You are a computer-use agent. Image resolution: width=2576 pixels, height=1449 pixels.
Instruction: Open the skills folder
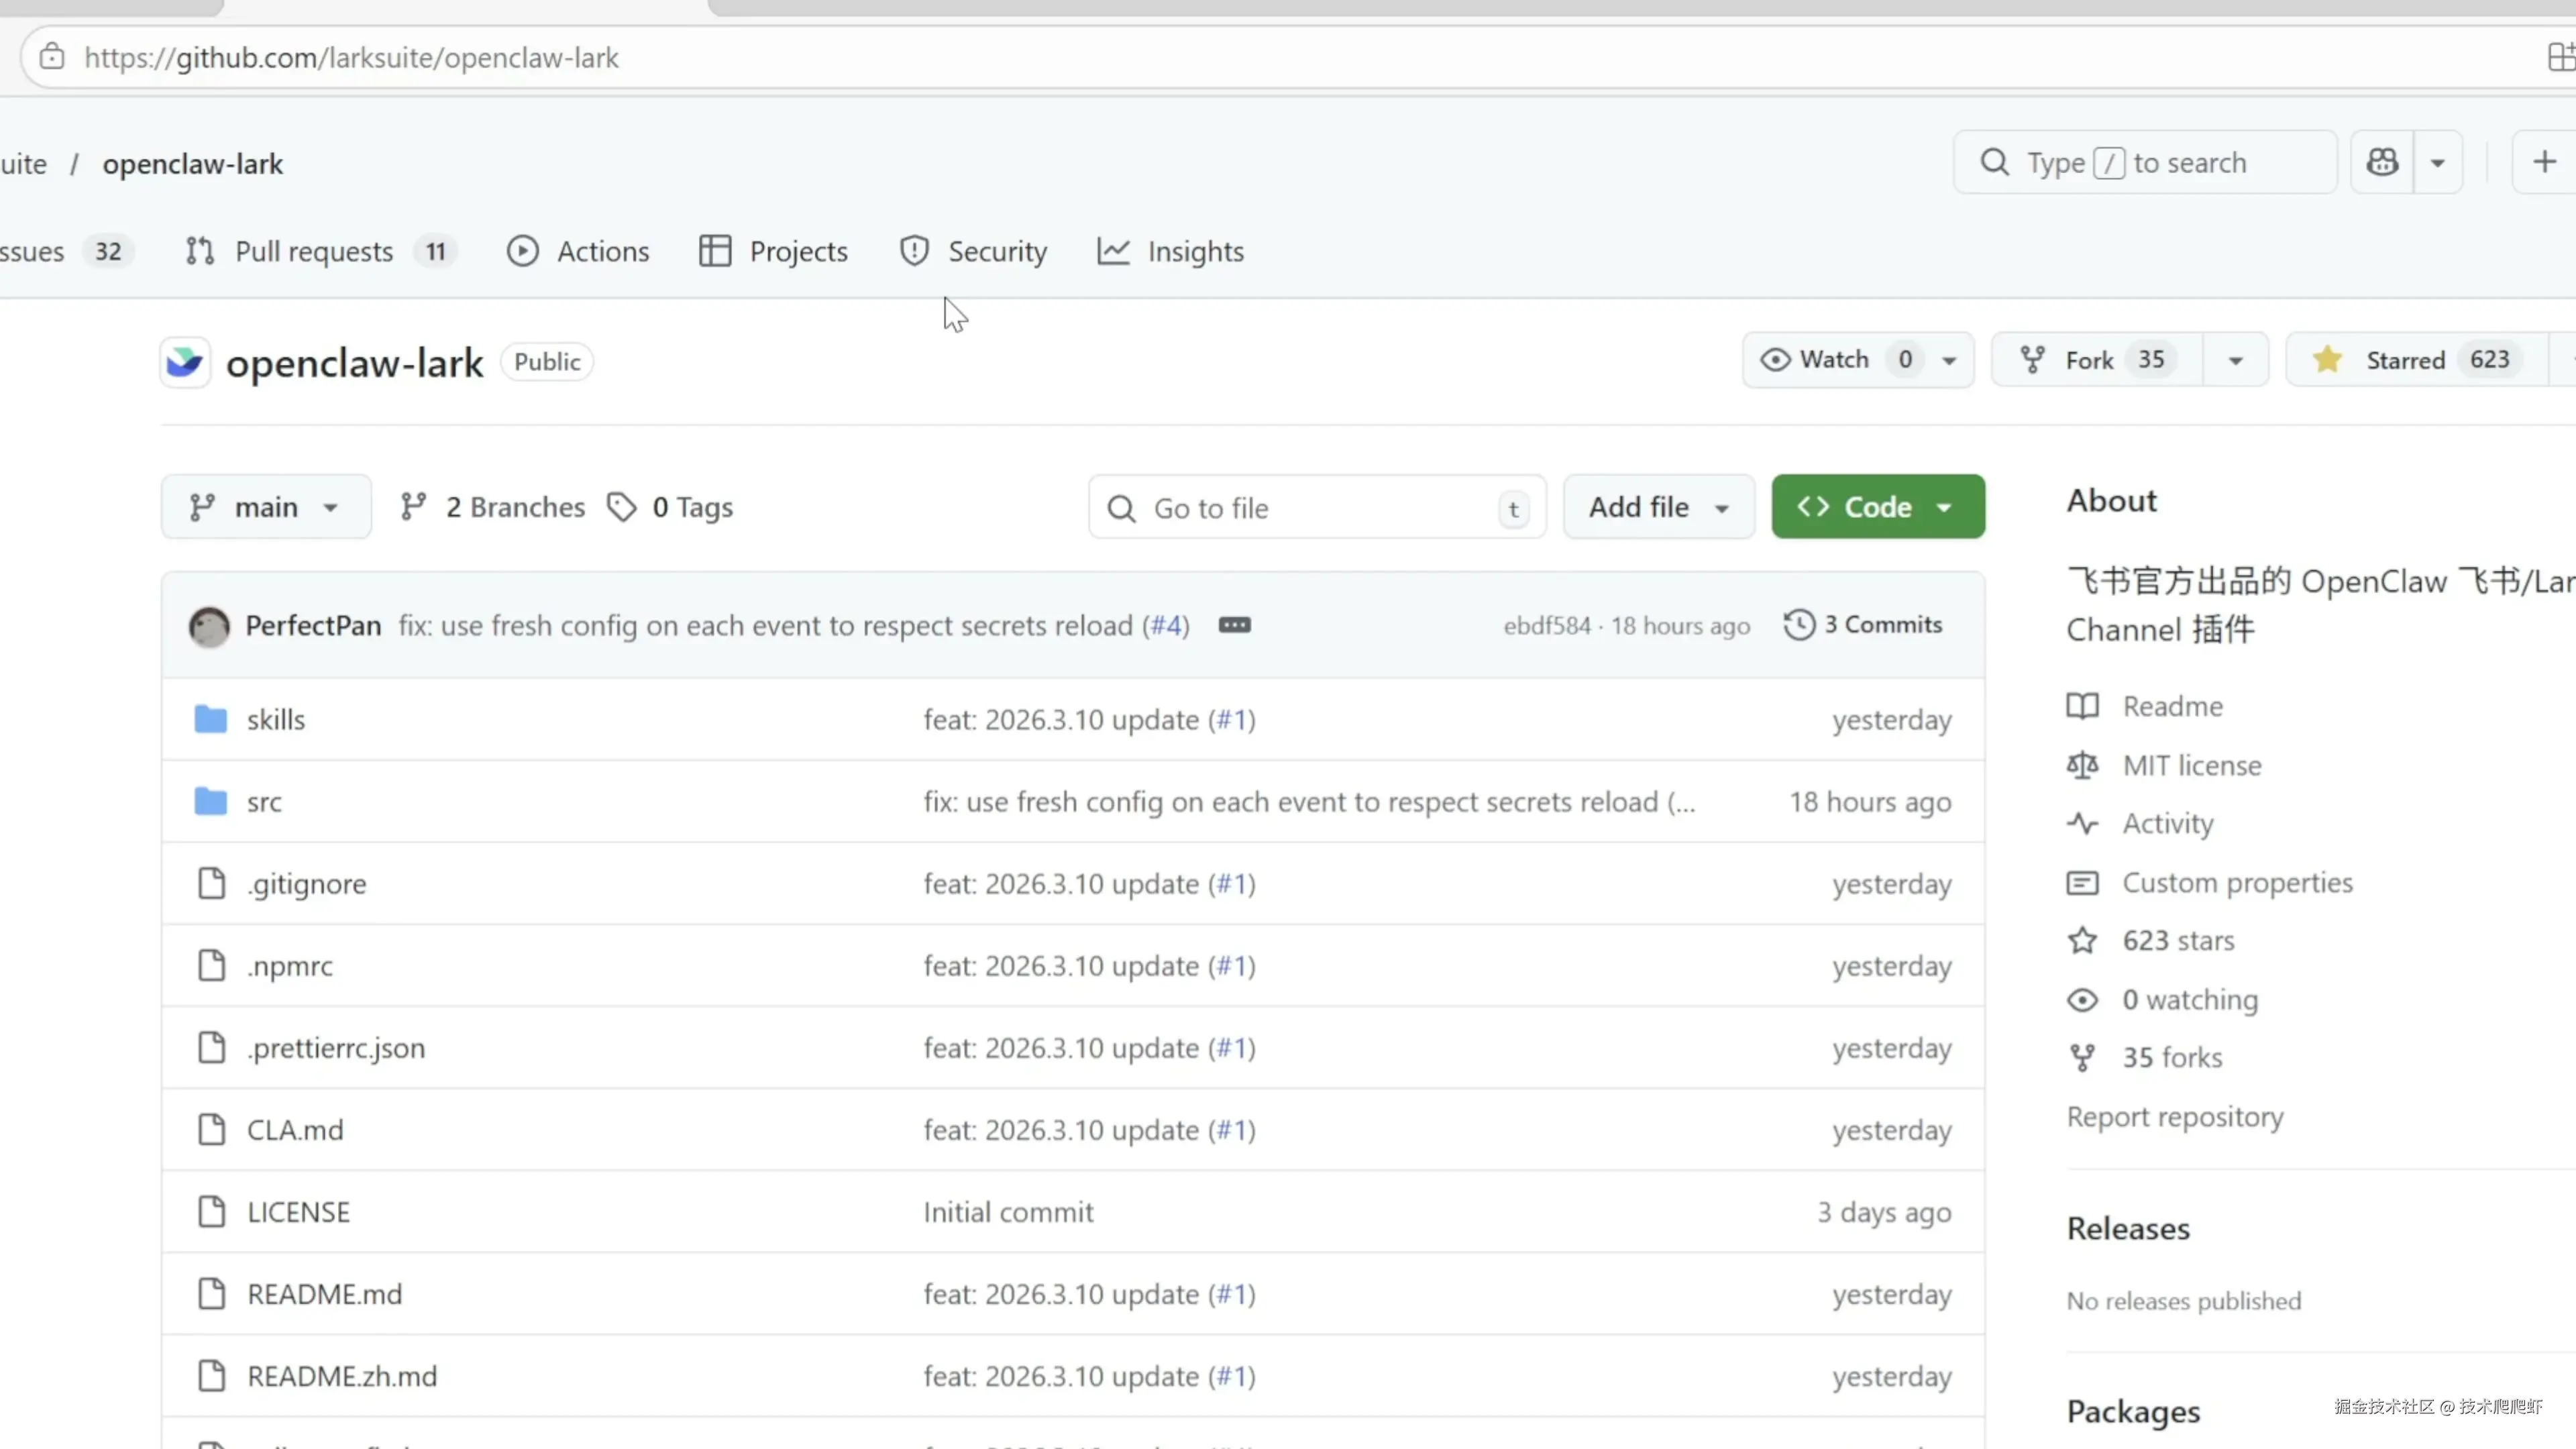click(275, 720)
